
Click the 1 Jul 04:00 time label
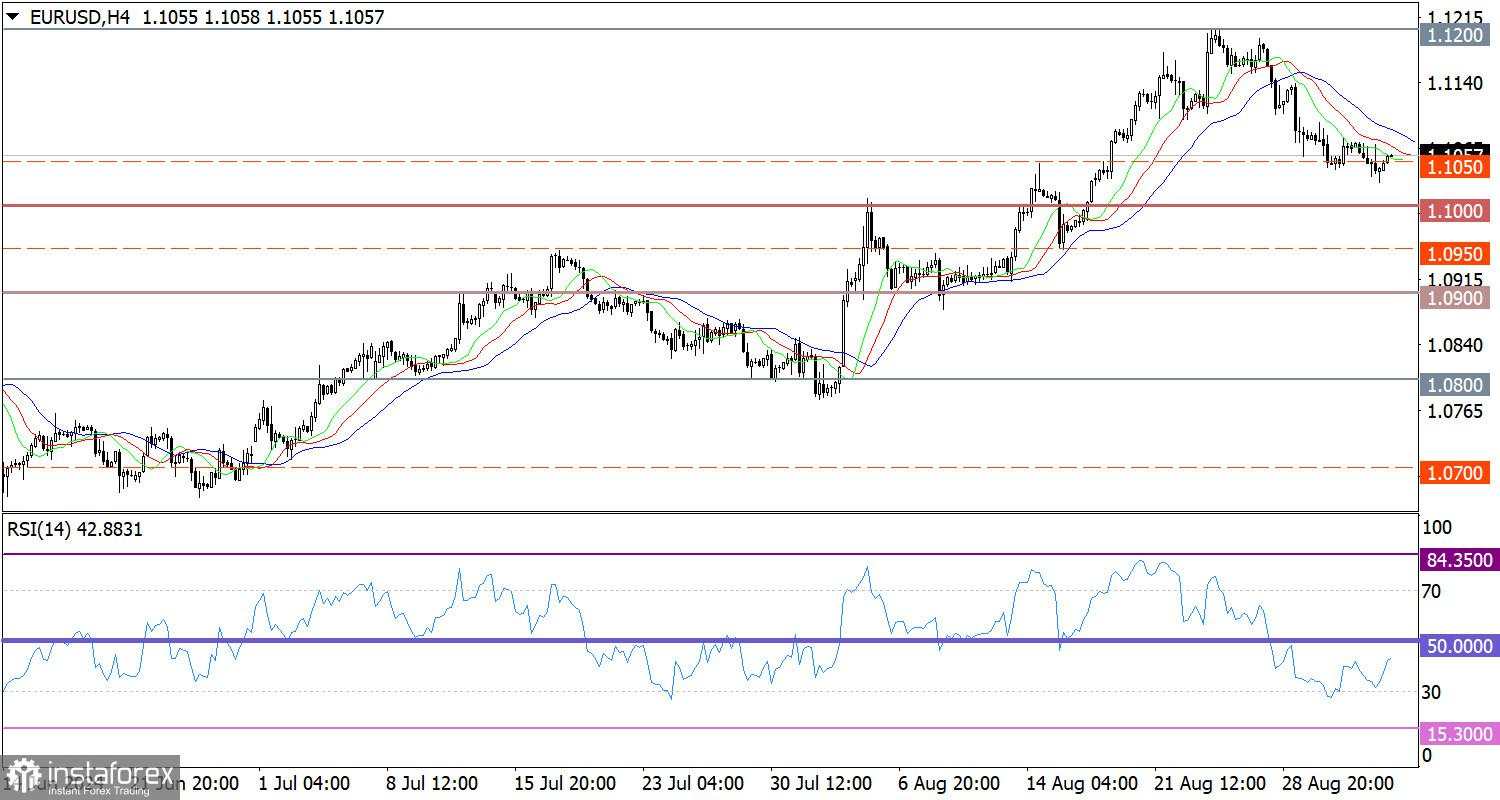303,782
